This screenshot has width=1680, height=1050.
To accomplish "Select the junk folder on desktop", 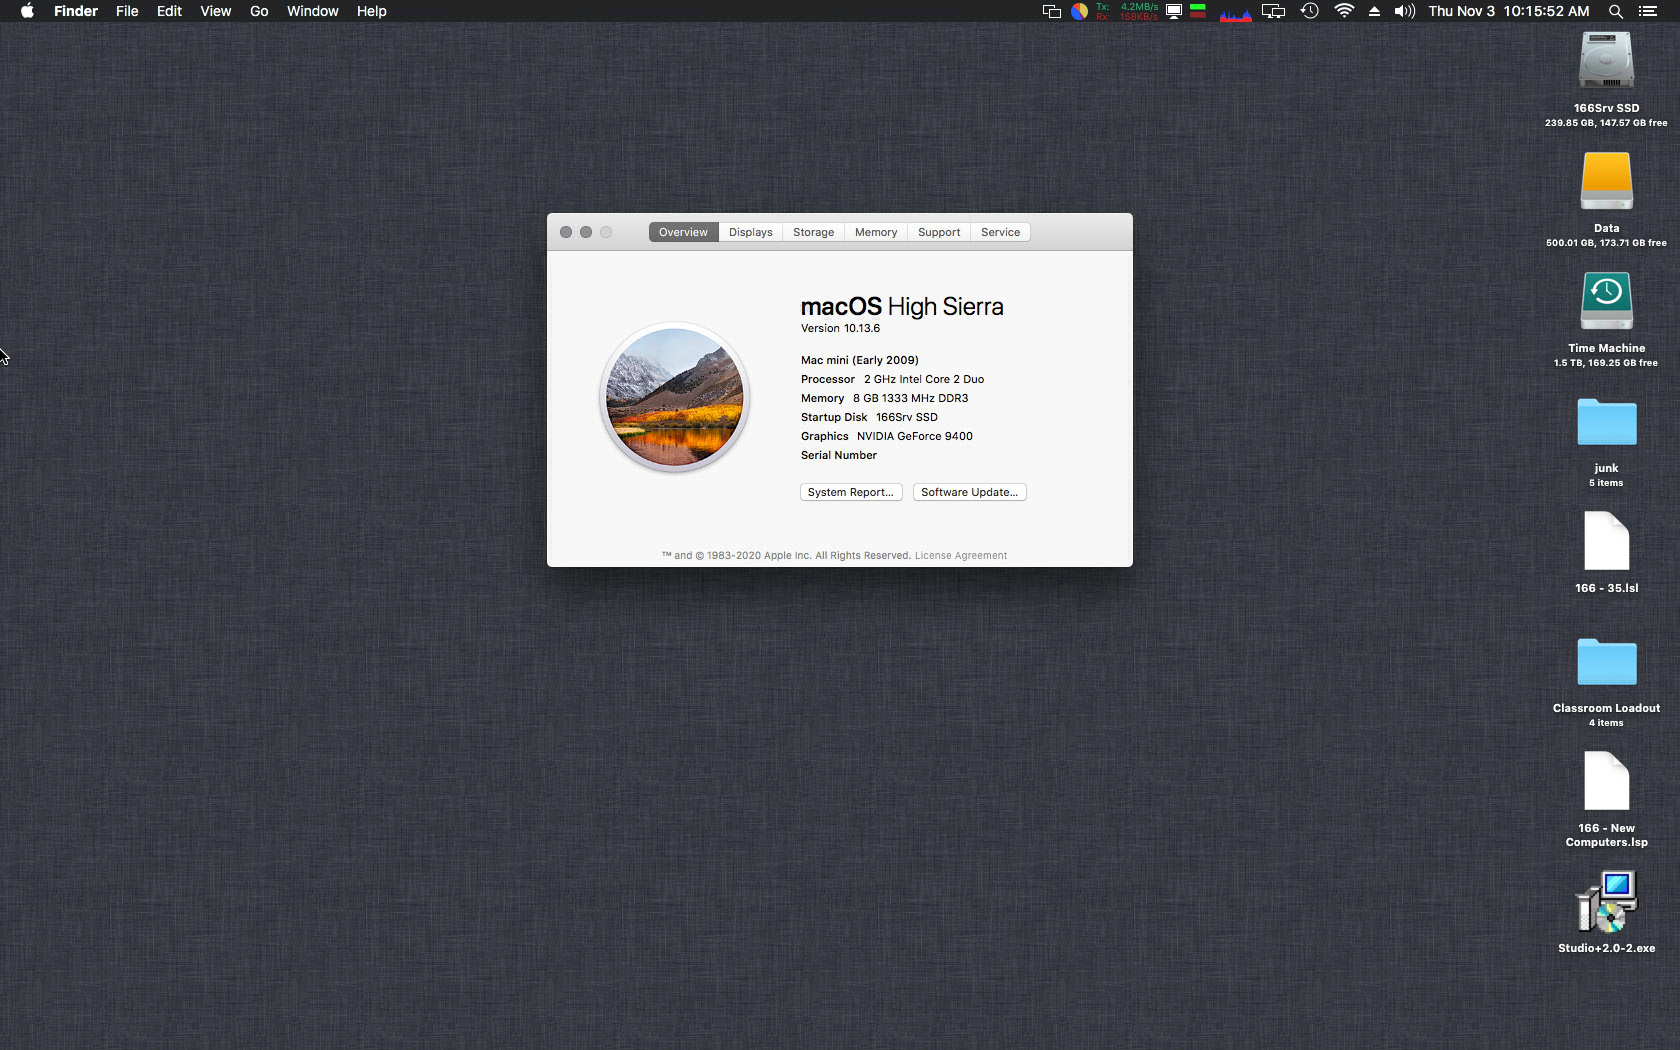I will coord(1607,422).
